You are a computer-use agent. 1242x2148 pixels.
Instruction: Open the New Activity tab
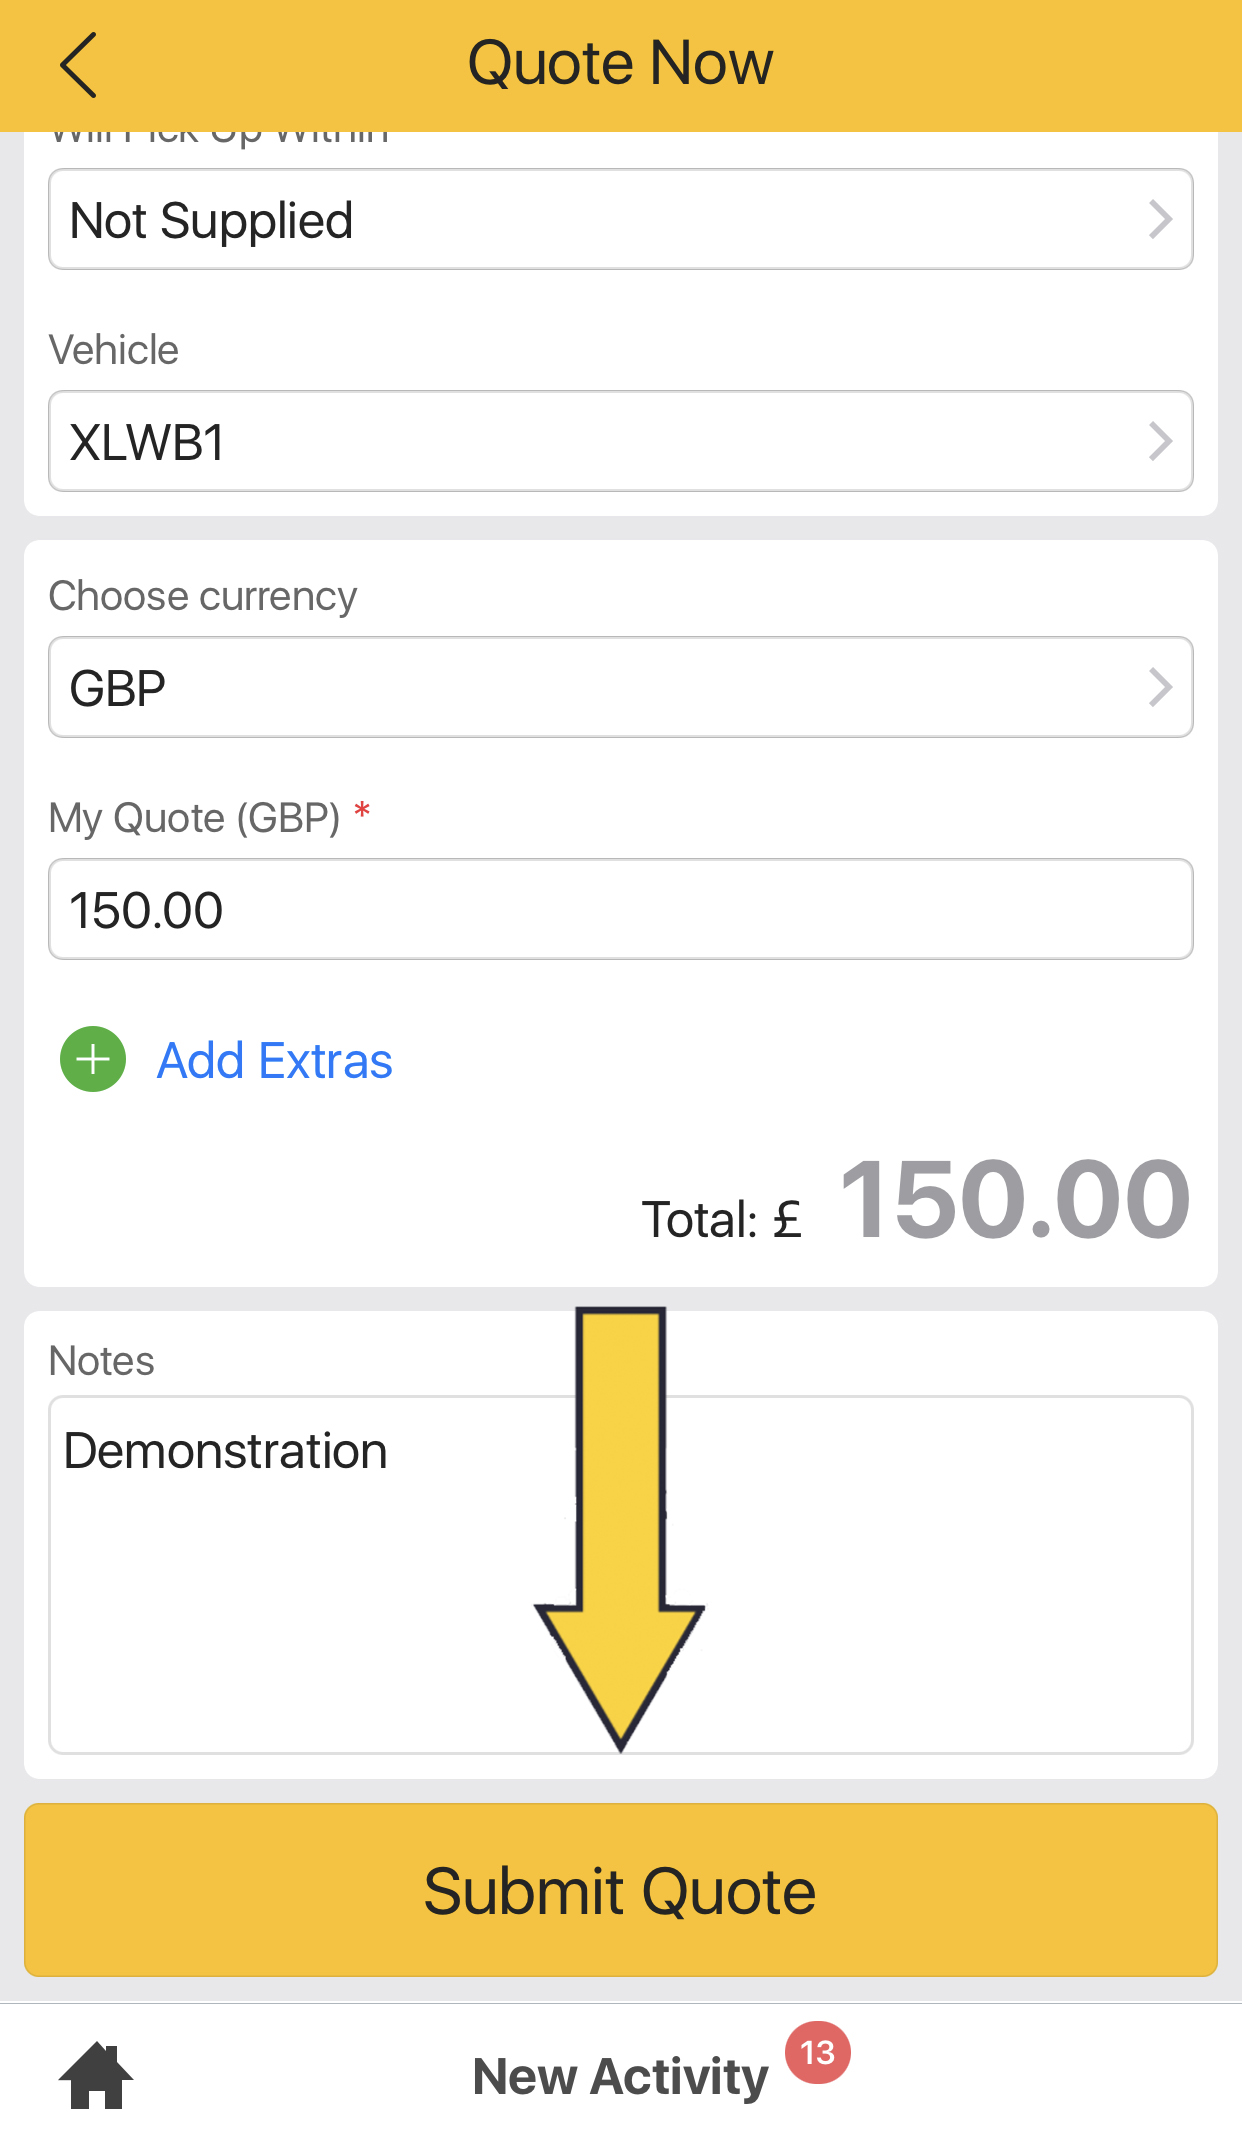[620, 2076]
